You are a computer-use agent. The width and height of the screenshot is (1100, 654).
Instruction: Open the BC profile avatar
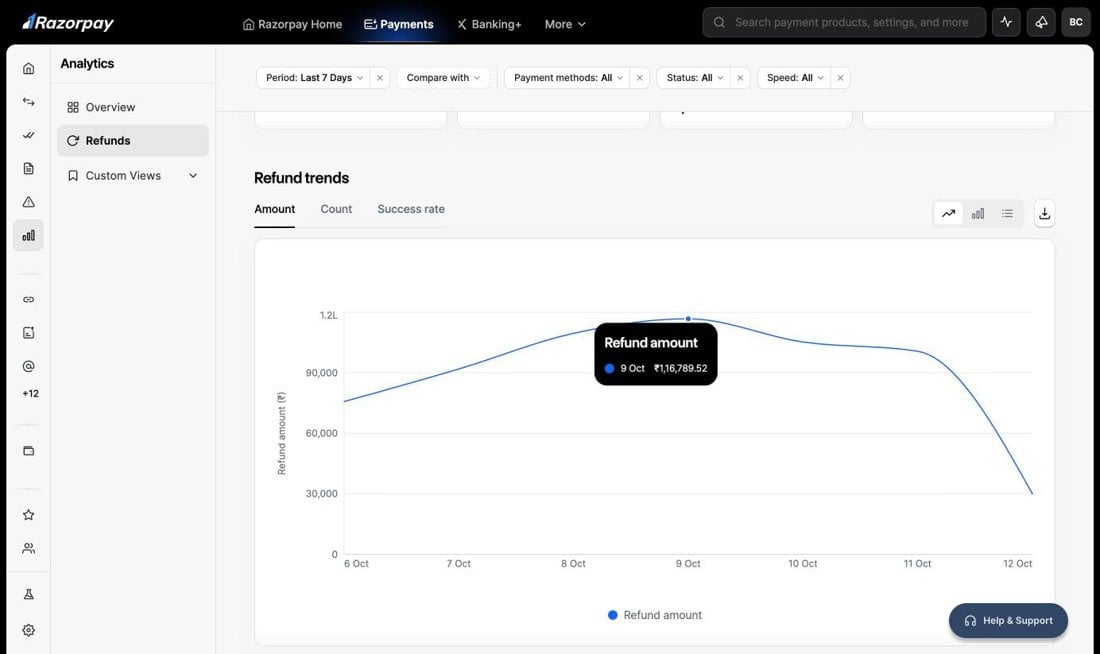click(x=1075, y=22)
